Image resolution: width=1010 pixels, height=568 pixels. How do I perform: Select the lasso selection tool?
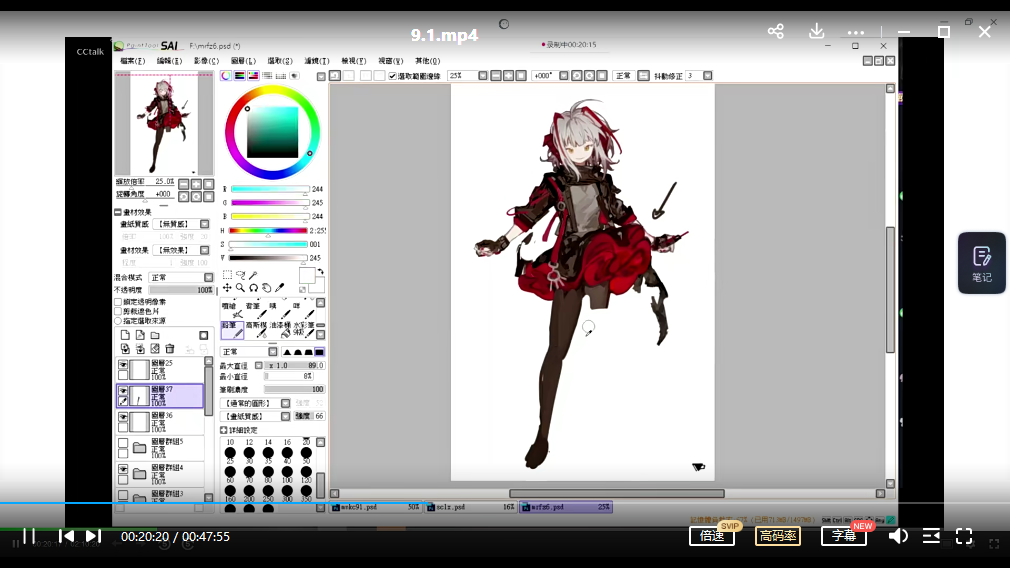(x=240, y=275)
